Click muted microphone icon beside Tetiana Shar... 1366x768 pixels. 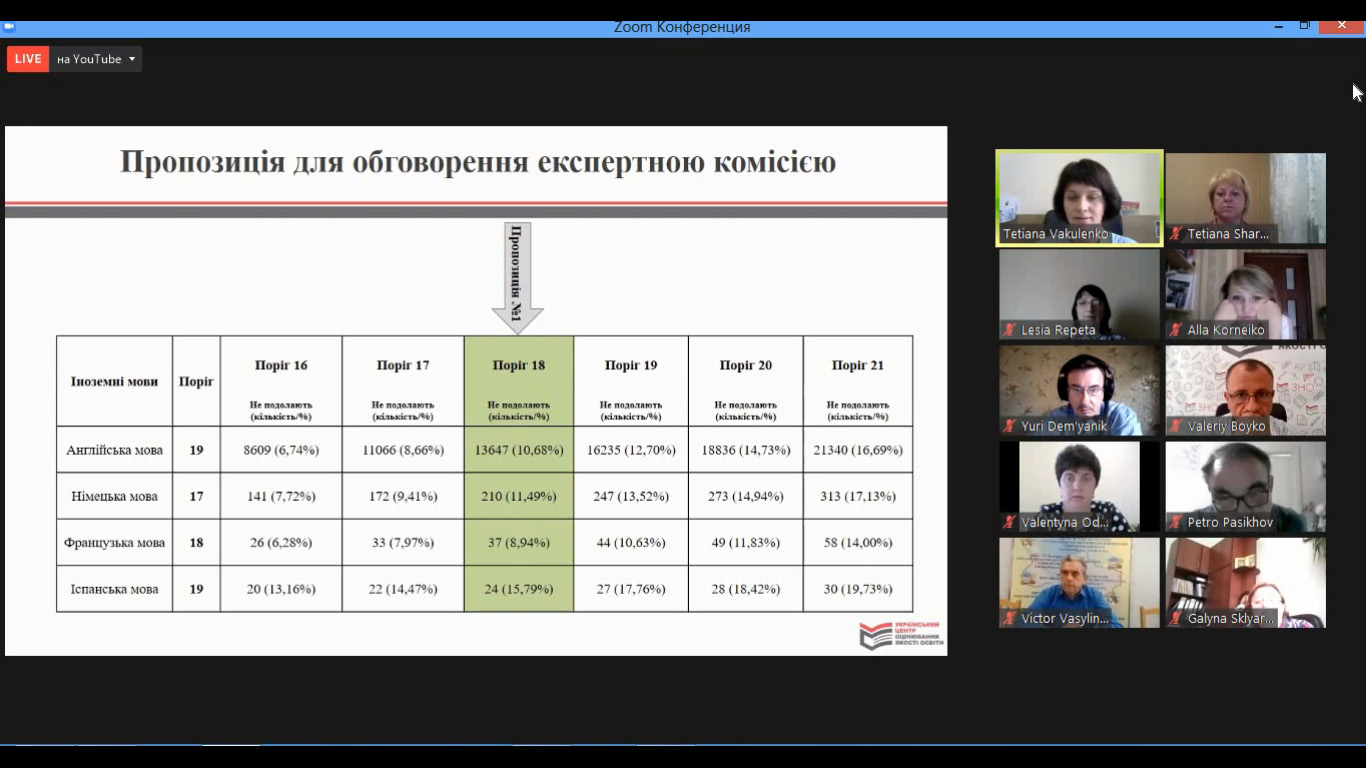click(x=1176, y=234)
